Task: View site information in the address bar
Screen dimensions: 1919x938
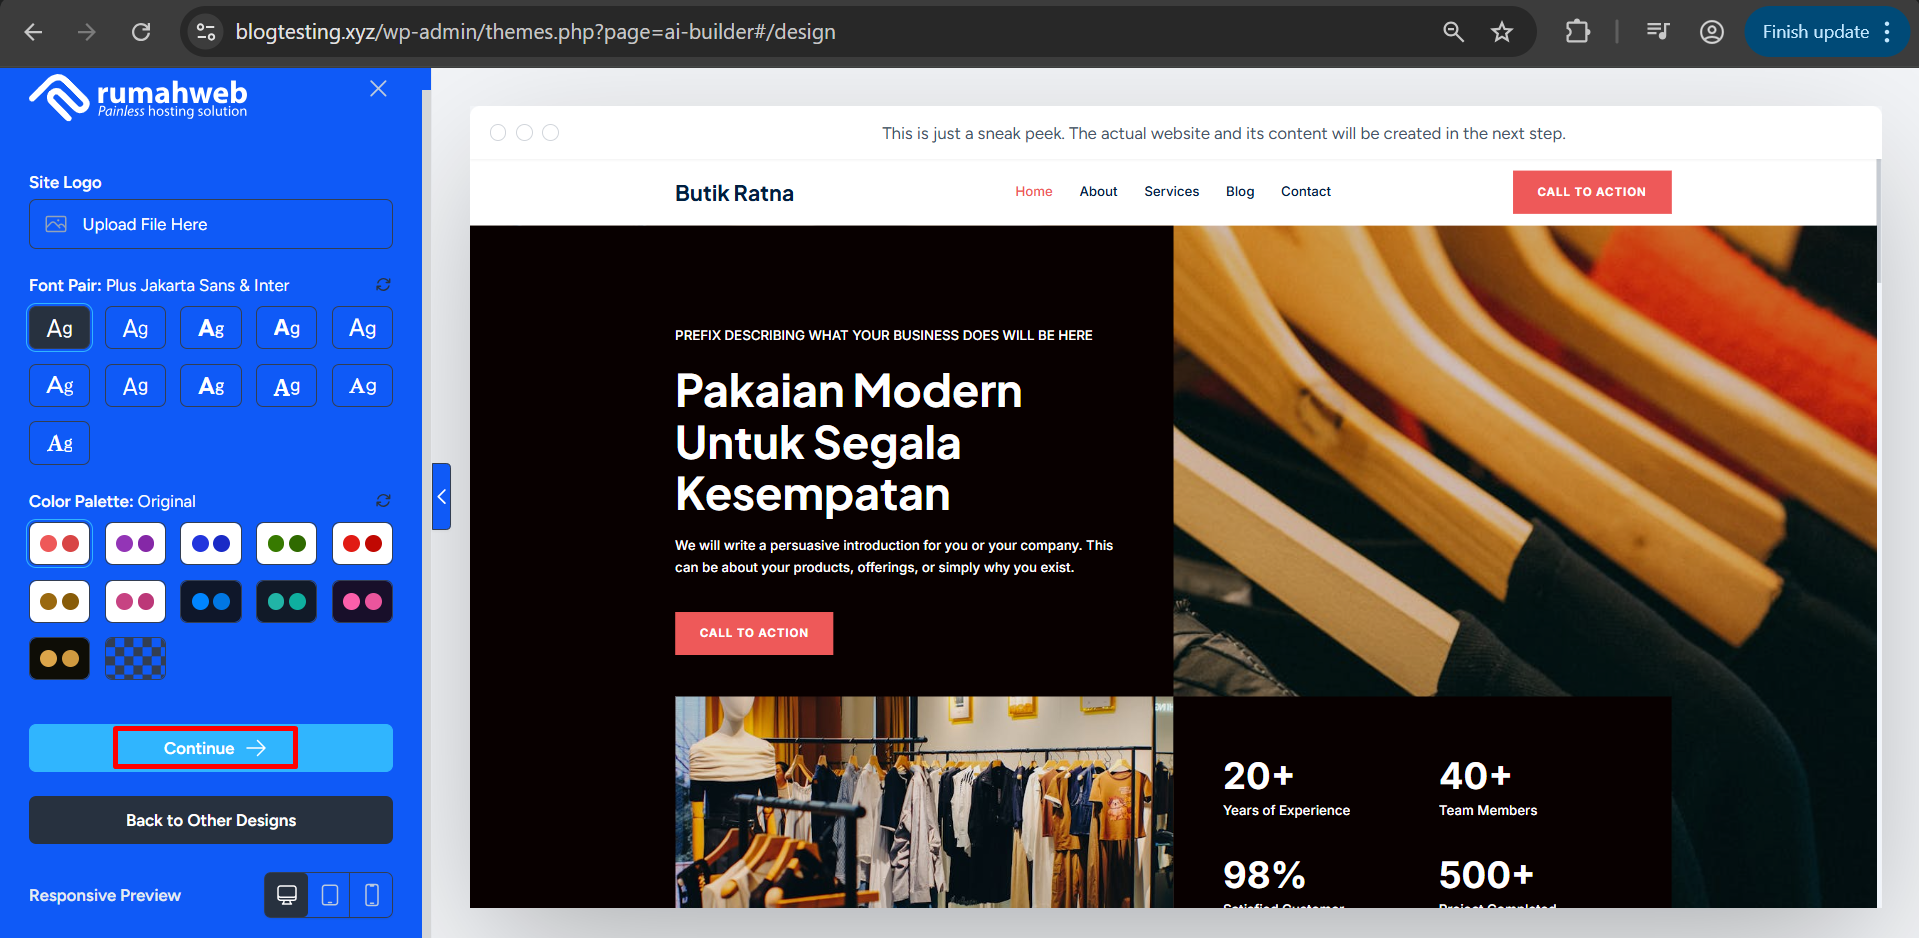Action: tap(206, 32)
